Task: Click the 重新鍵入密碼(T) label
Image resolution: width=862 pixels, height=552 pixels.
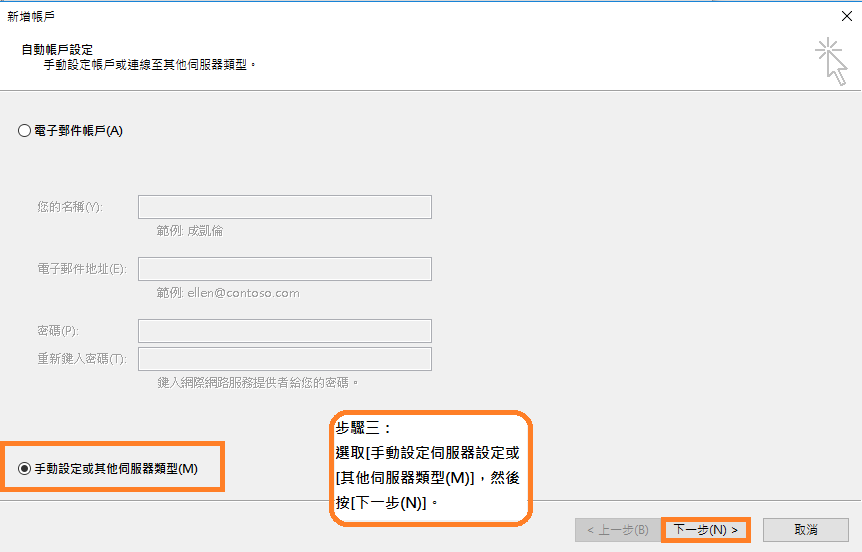Action: [x=81, y=359]
